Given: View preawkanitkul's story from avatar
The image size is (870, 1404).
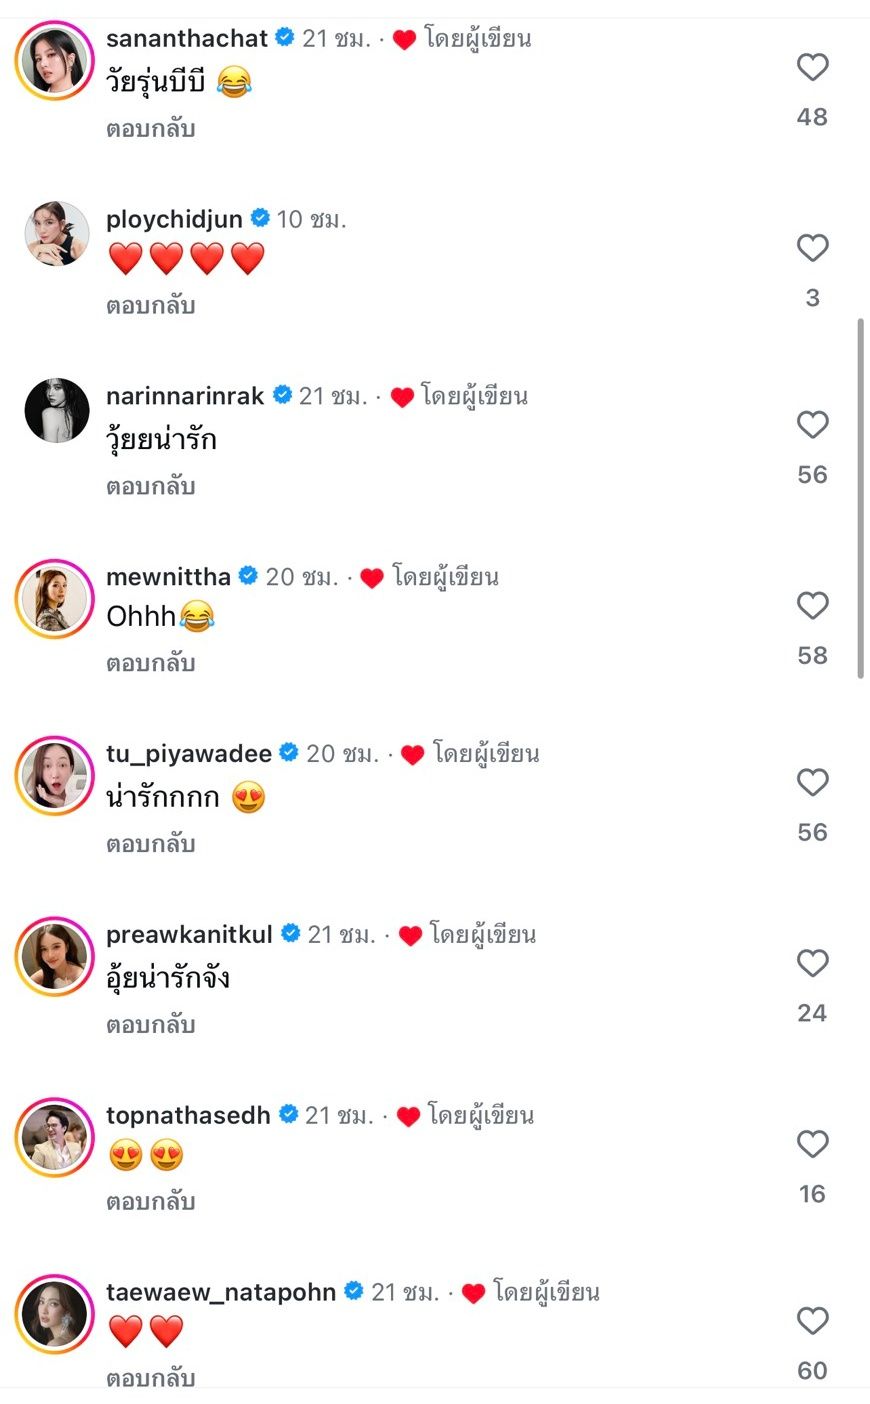Looking at the screenshot, I should click(x=55, y=956).
